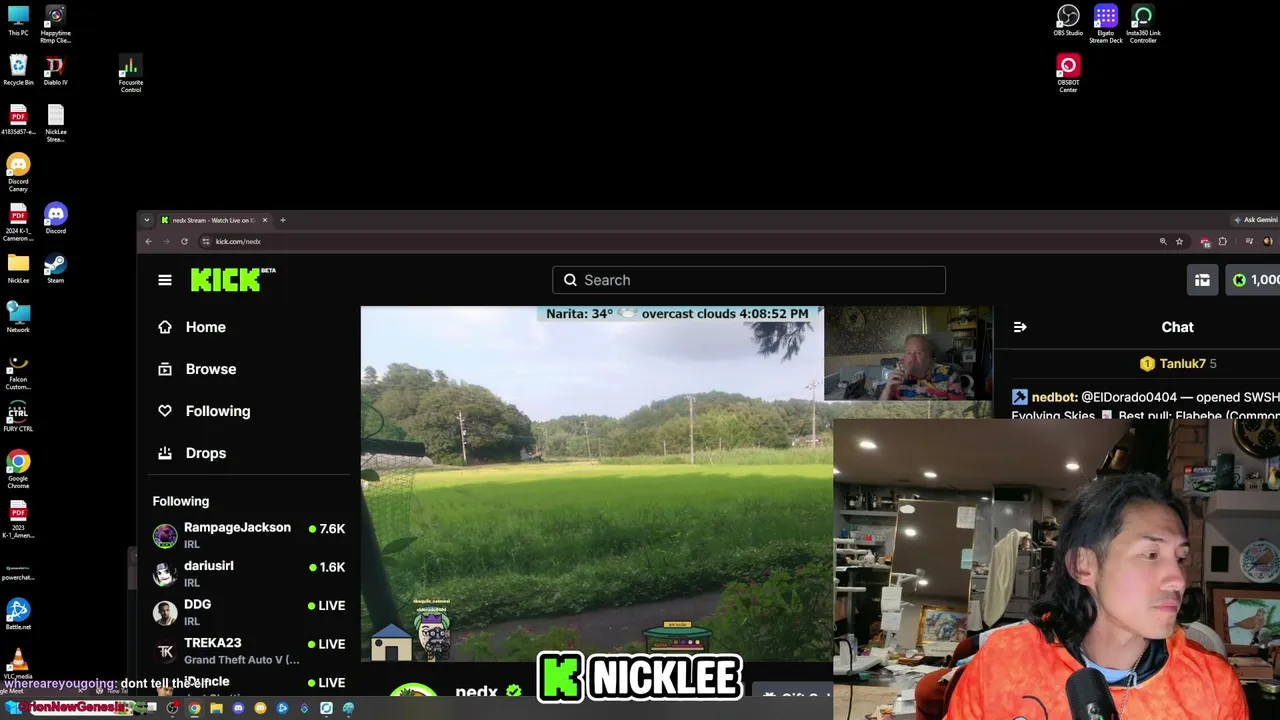Select the nedx Stream browser tab
The image size is (1280, 720).
pyautogui.click(x=213, y=220)
